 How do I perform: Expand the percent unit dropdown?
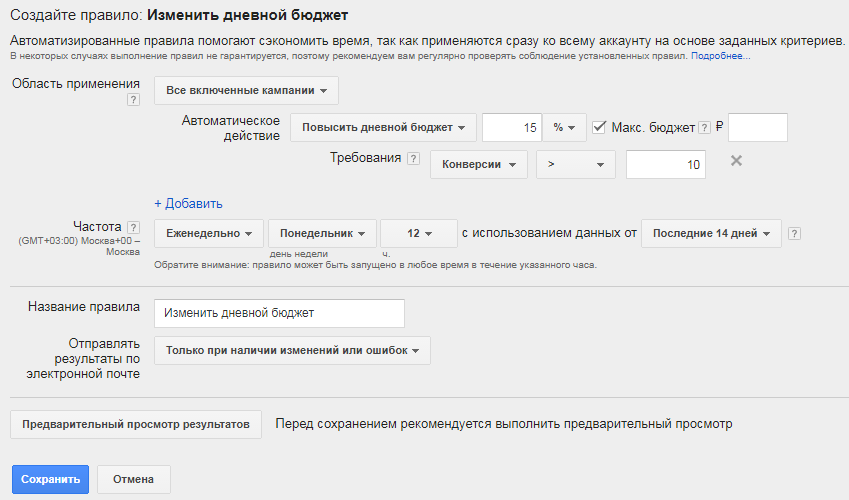(x=564, y=128)
